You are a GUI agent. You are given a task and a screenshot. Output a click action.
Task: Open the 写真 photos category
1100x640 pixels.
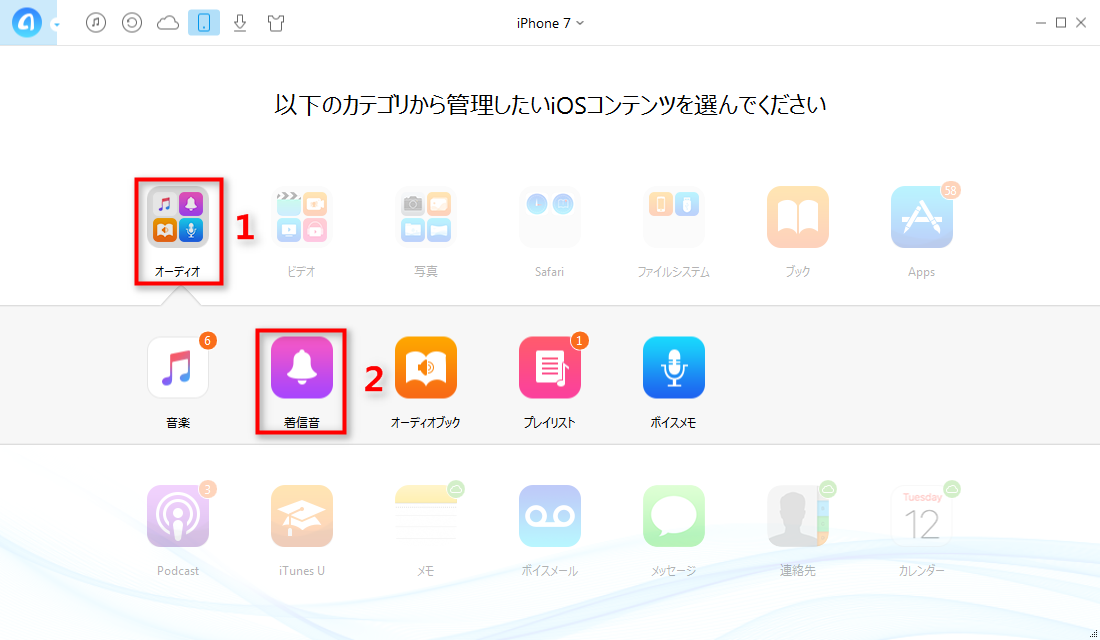click(426, 217)
